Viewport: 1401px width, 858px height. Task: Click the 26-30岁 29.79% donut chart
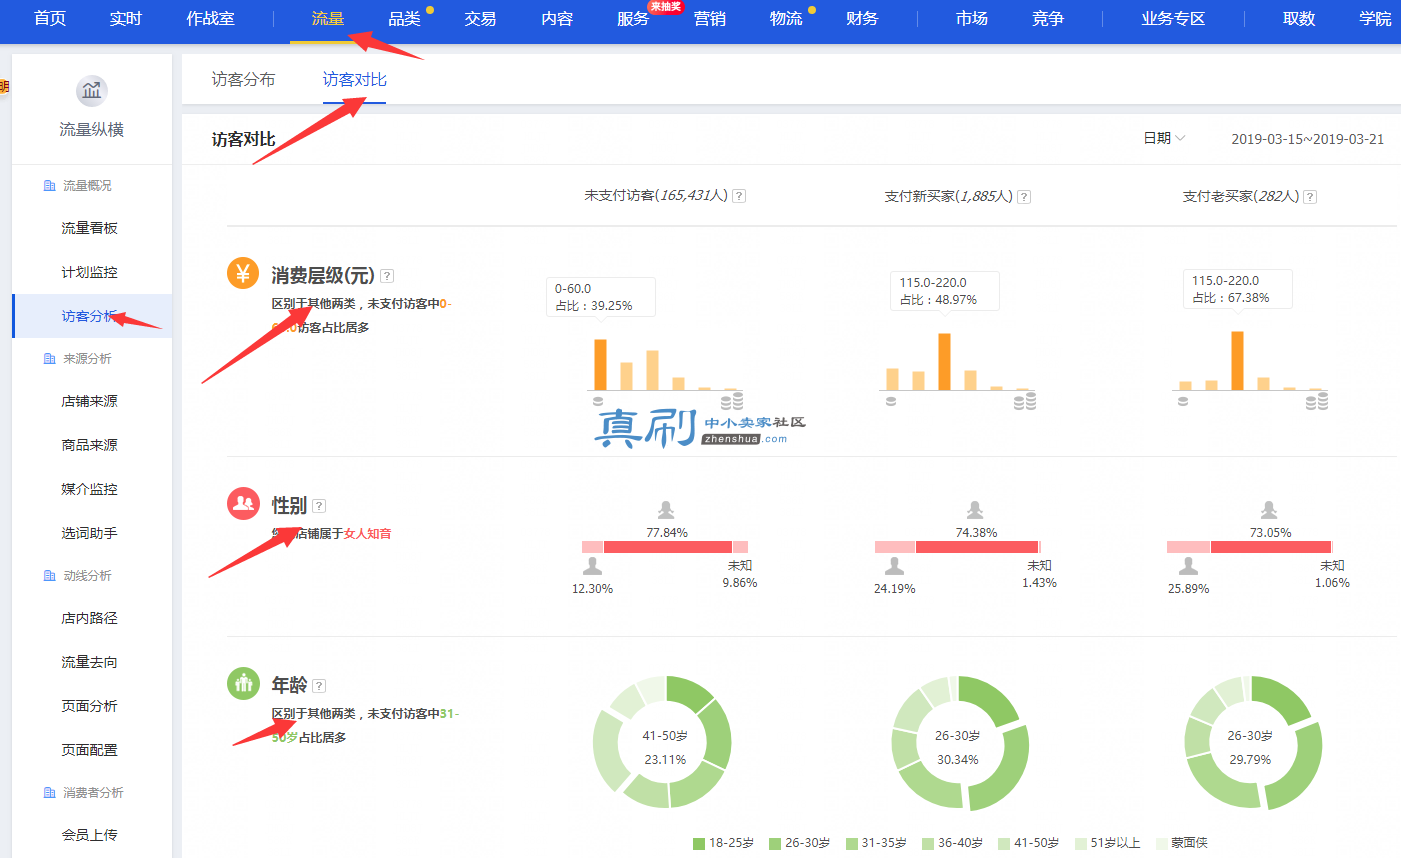point(1253,743)
